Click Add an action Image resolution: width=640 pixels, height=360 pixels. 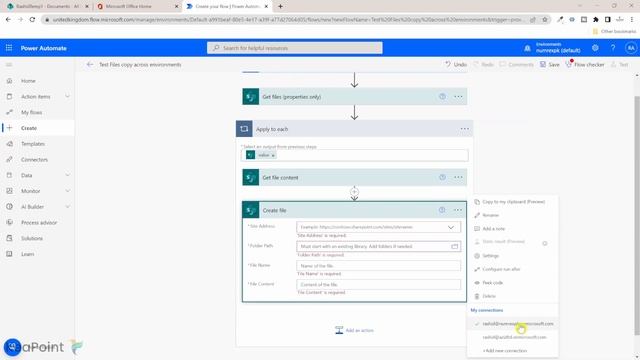pyautogui.click(x=354, y=330)
